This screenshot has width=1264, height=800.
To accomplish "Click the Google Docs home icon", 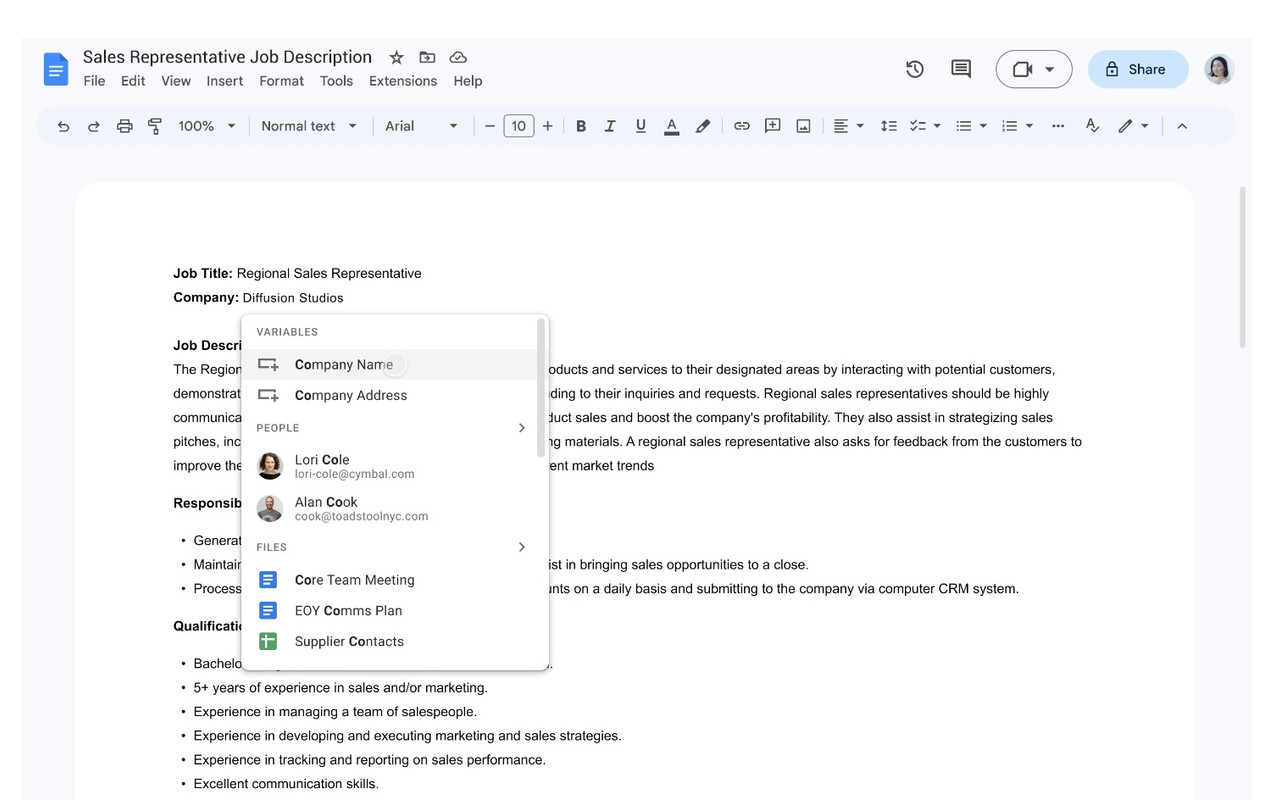I will (56, 69).
